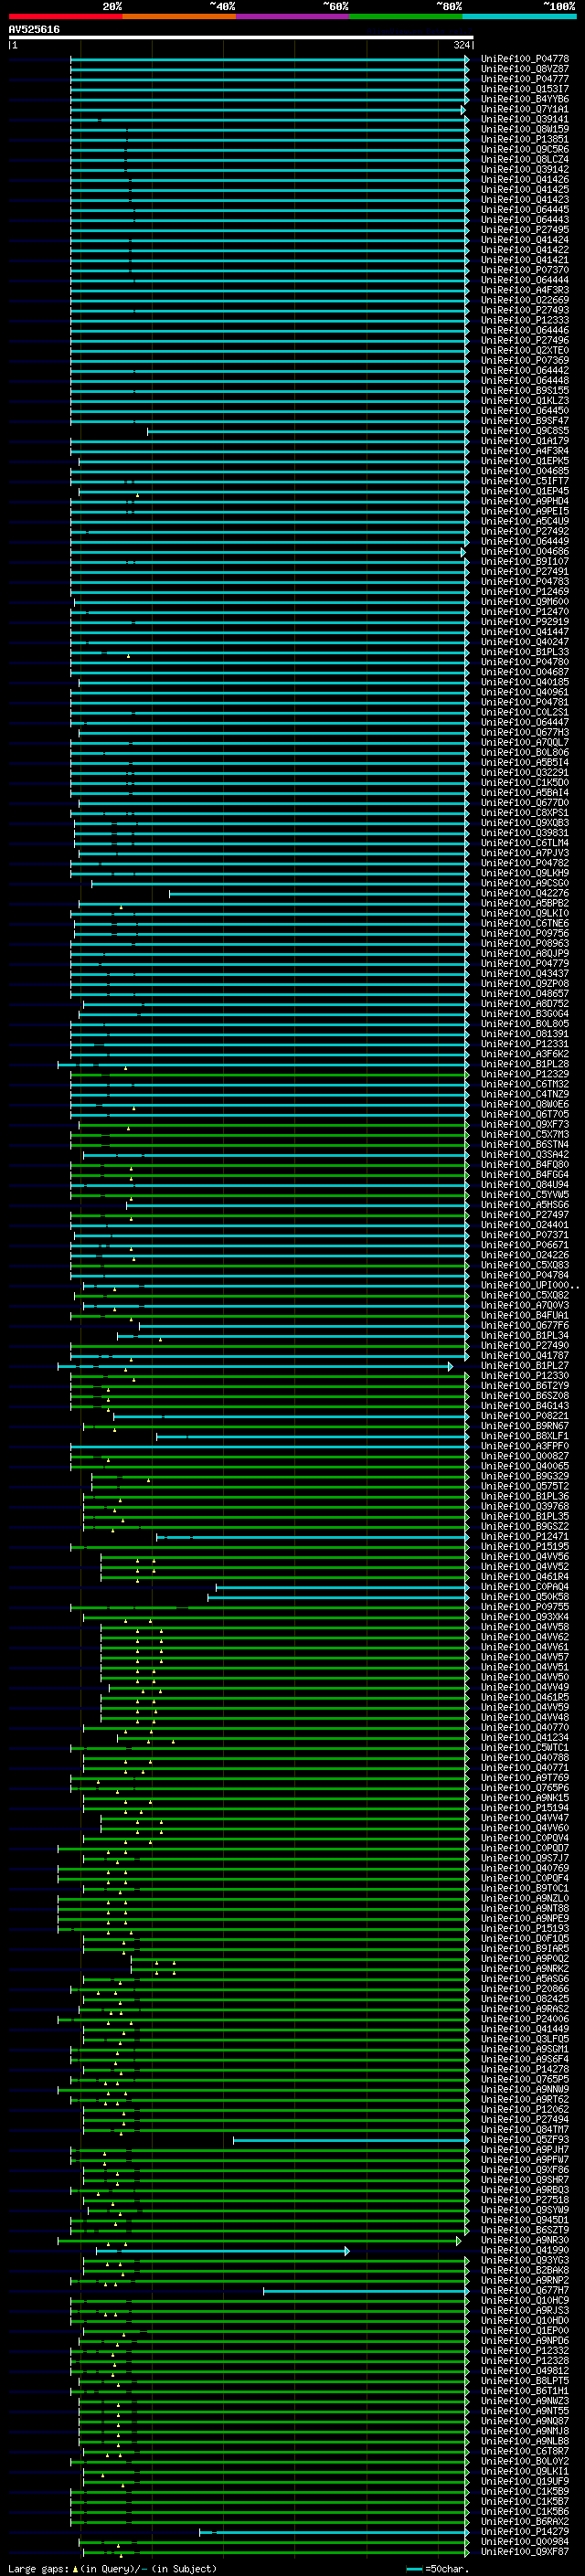Select hit label UniRef100_P12330
585x2576 pixels.
(525, 1375)
